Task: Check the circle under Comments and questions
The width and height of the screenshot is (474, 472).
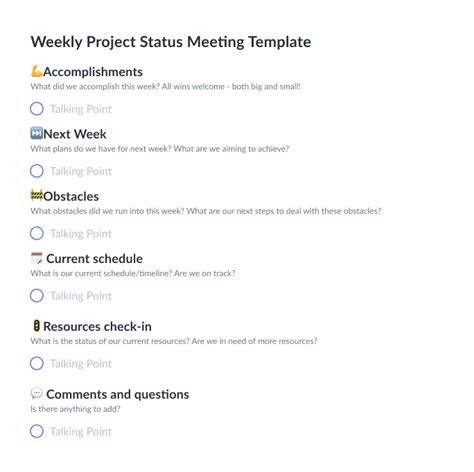Action: (x=37, y=431)
